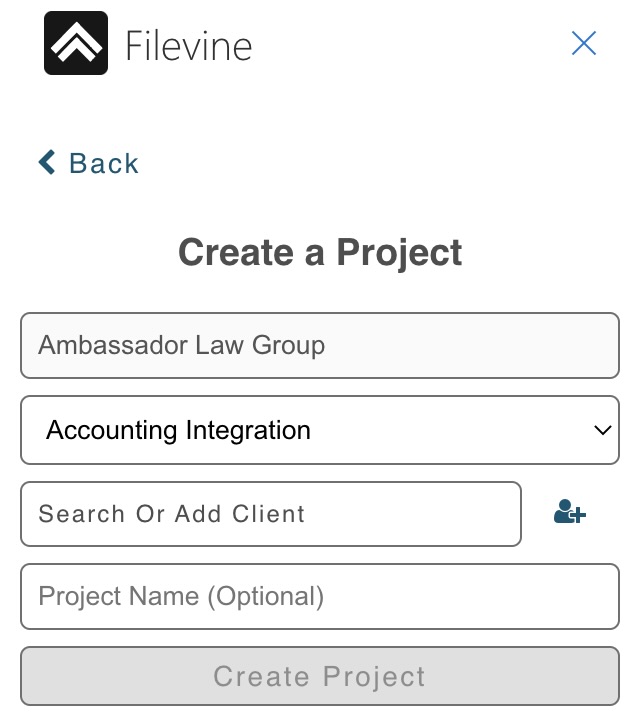Click the Ambassador Law Group organization field
Viewport: 637px width, 718px height.
pyautogui.click(x=320, y=345)
